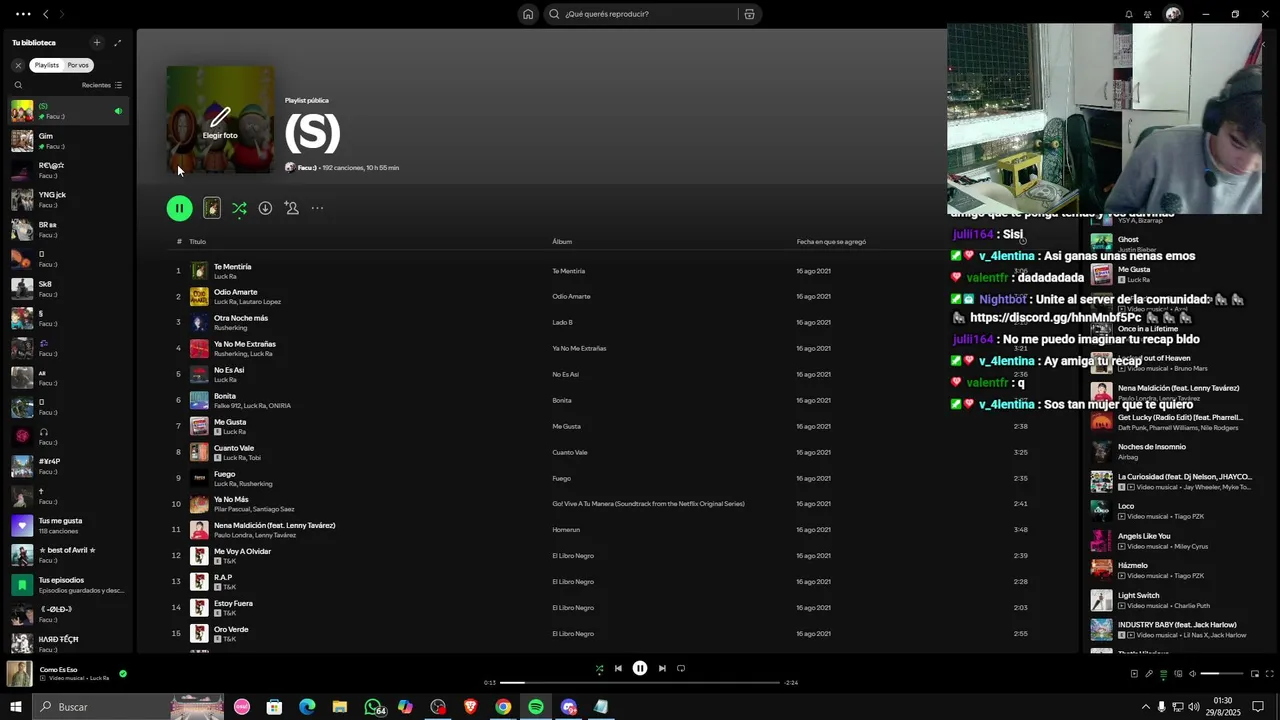Open Rusherking artist link under Otra Noche más
Viewport: 1280px width, 720px height.
230,328
